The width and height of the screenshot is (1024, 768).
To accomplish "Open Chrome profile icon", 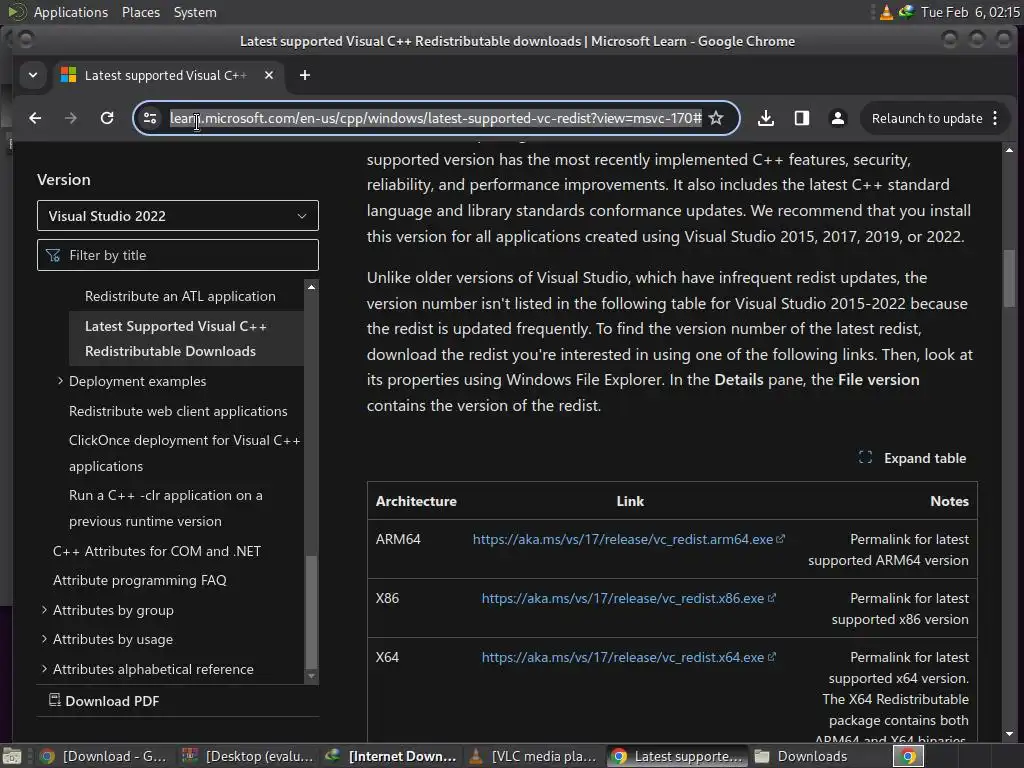I will pyautogui.click(x=838, y=118).
